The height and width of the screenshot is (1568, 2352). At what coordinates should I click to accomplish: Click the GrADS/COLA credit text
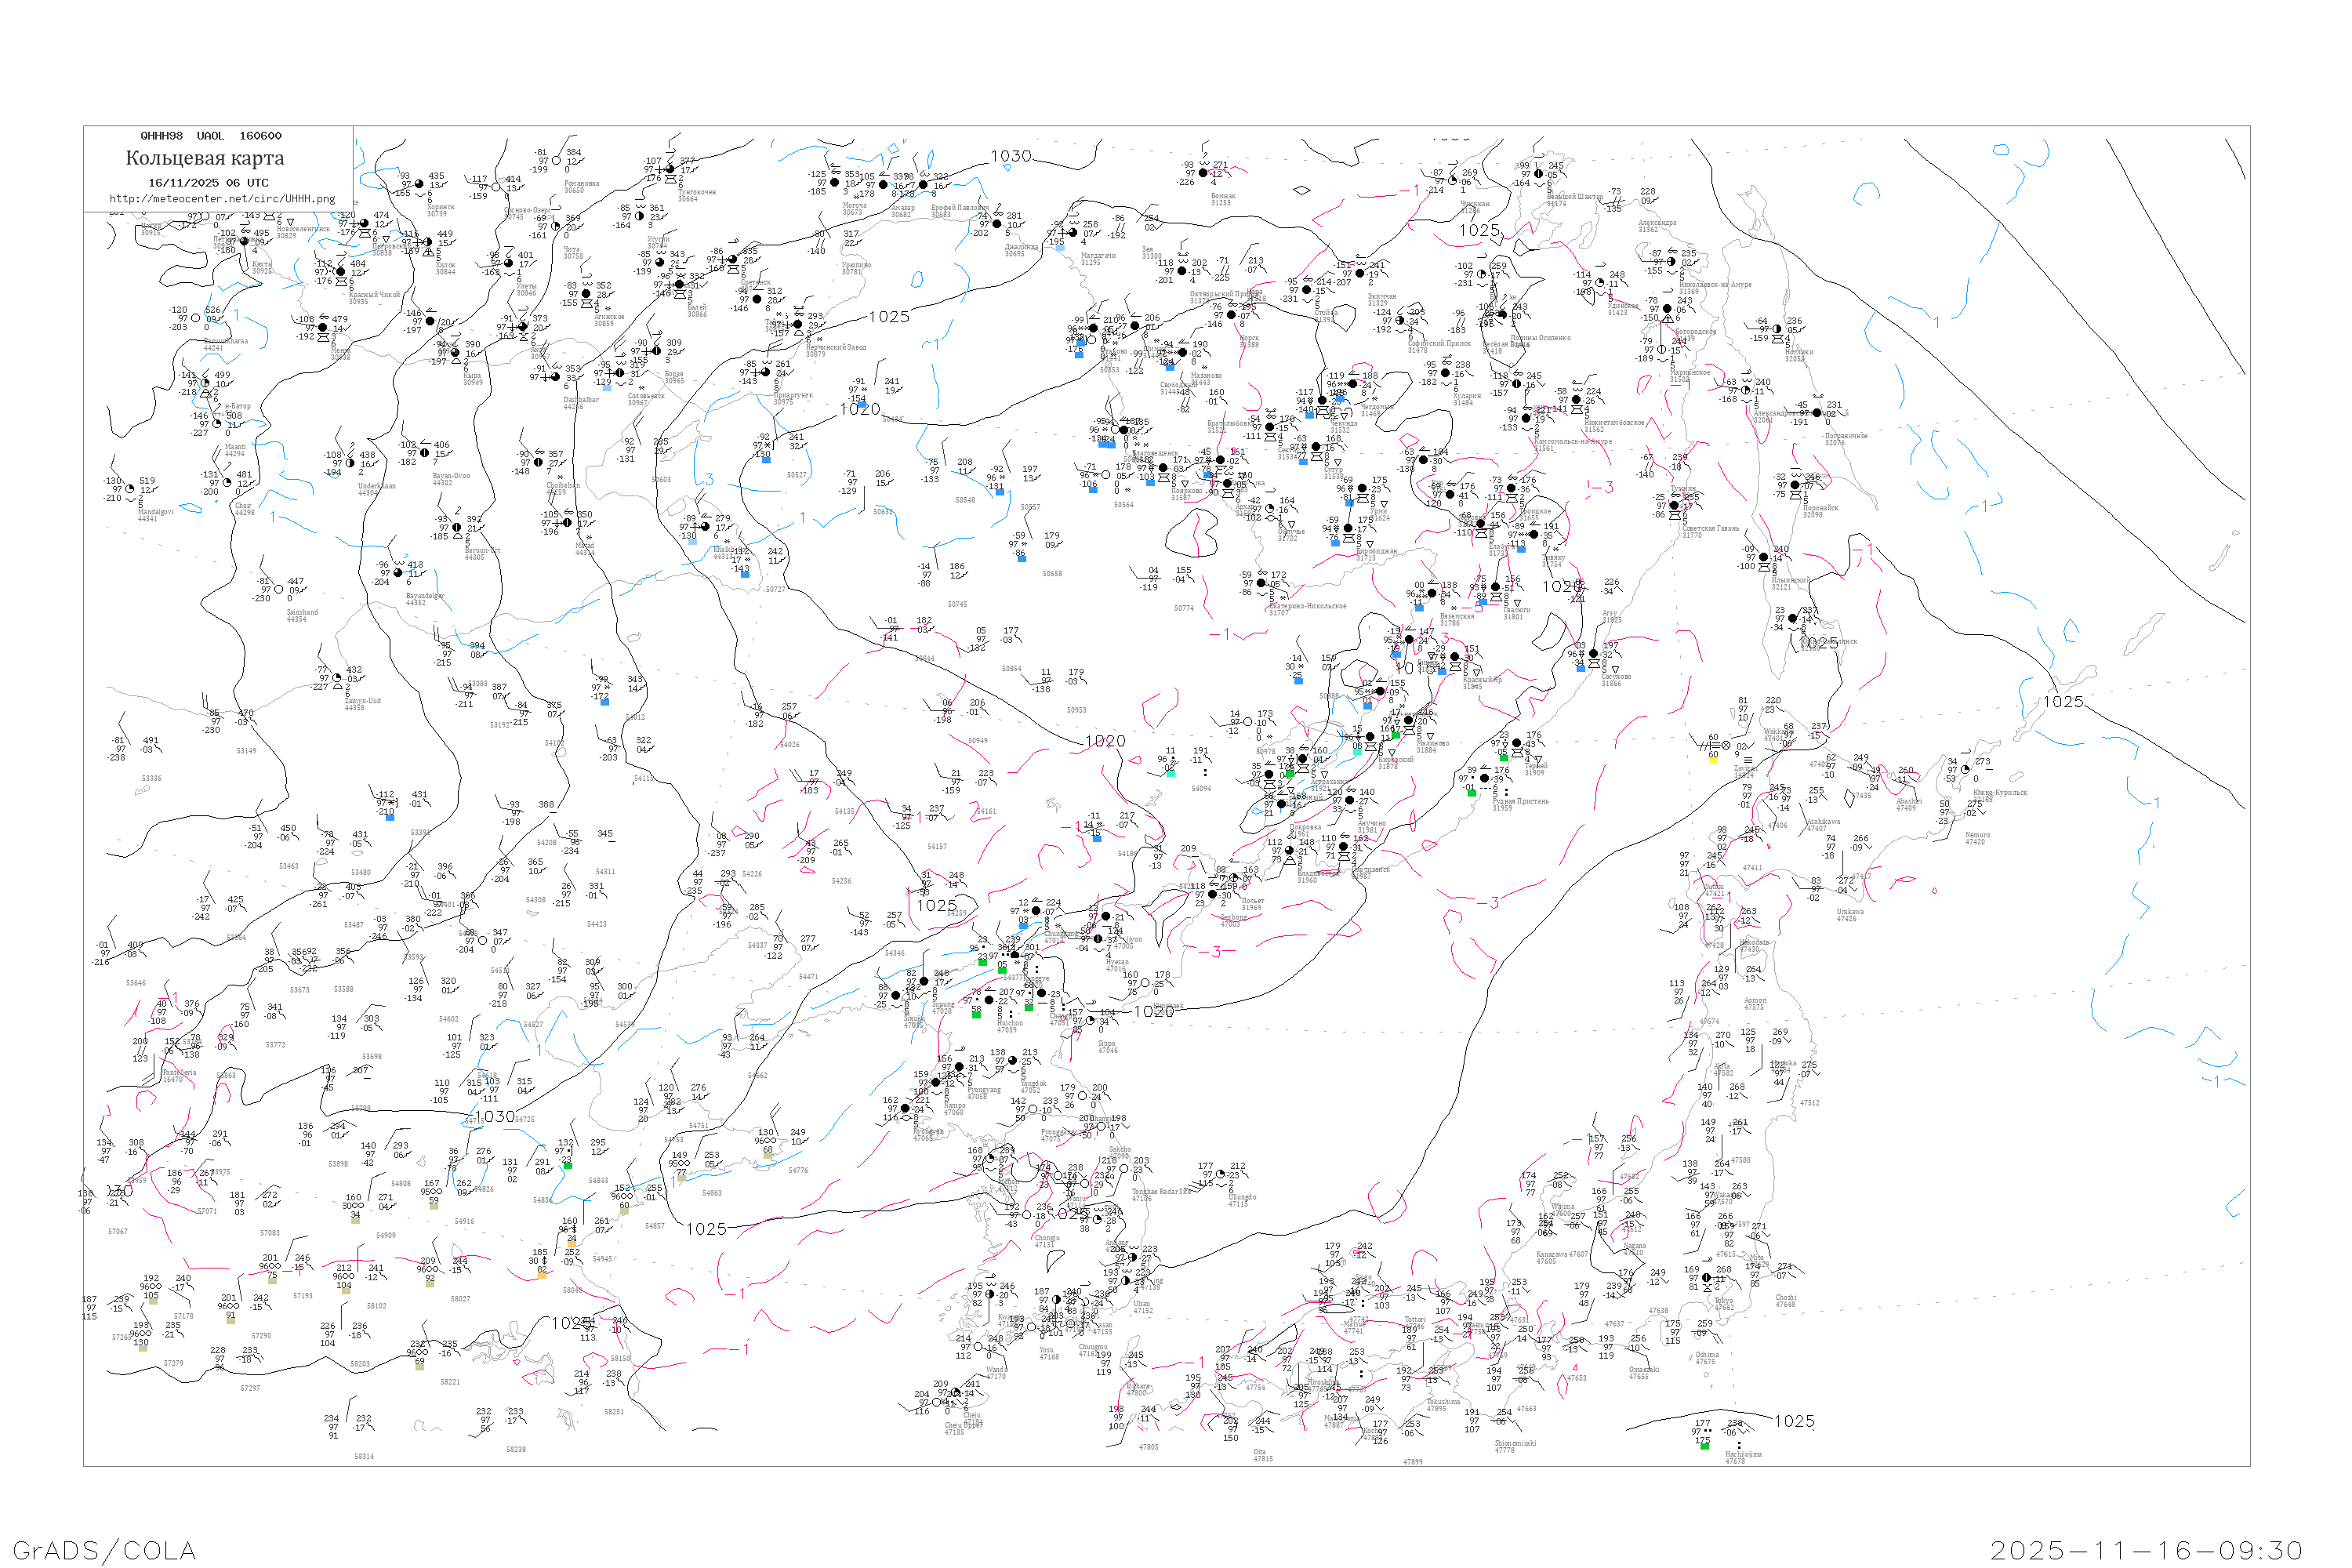point(104,1551)
